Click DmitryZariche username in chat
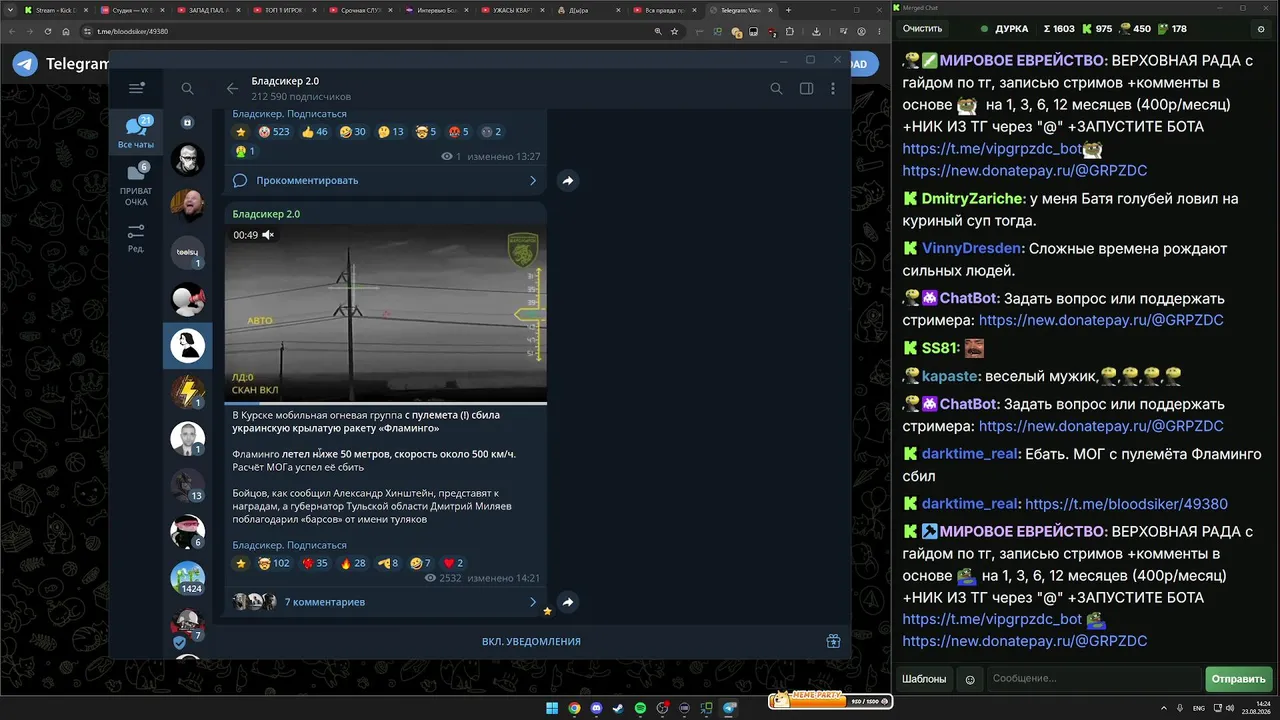Screen dimensions: 1280x720 click(x=973, y=199)
